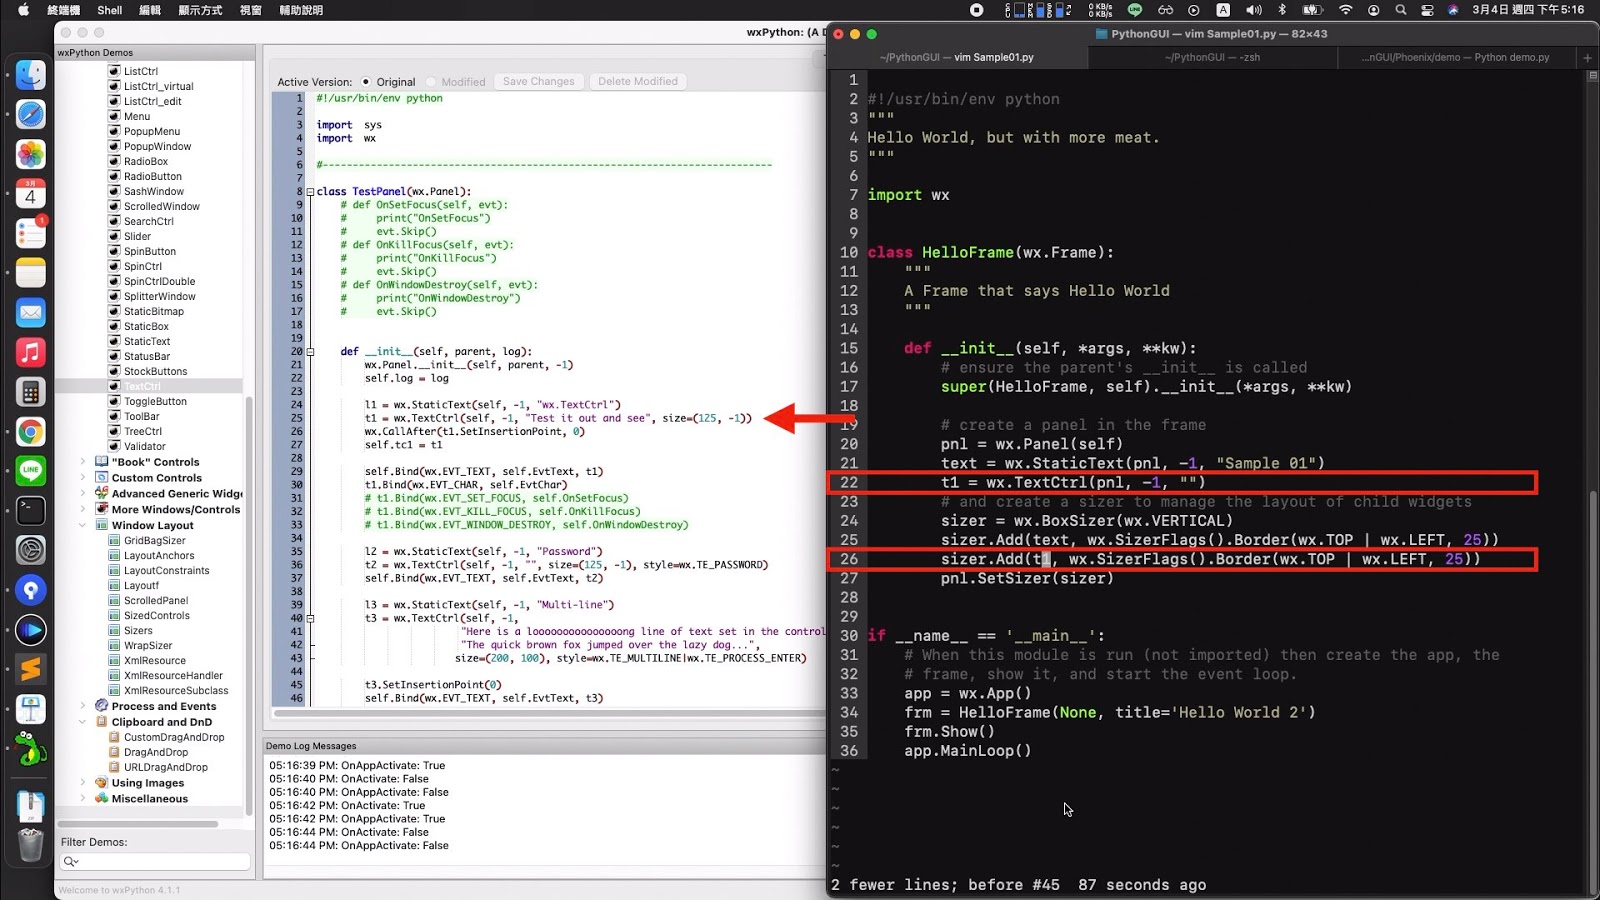Click the Wi-Fi status icon
Viewport: 1600px width, 900px height.
pyautogui.click(x=1346, y=10)
